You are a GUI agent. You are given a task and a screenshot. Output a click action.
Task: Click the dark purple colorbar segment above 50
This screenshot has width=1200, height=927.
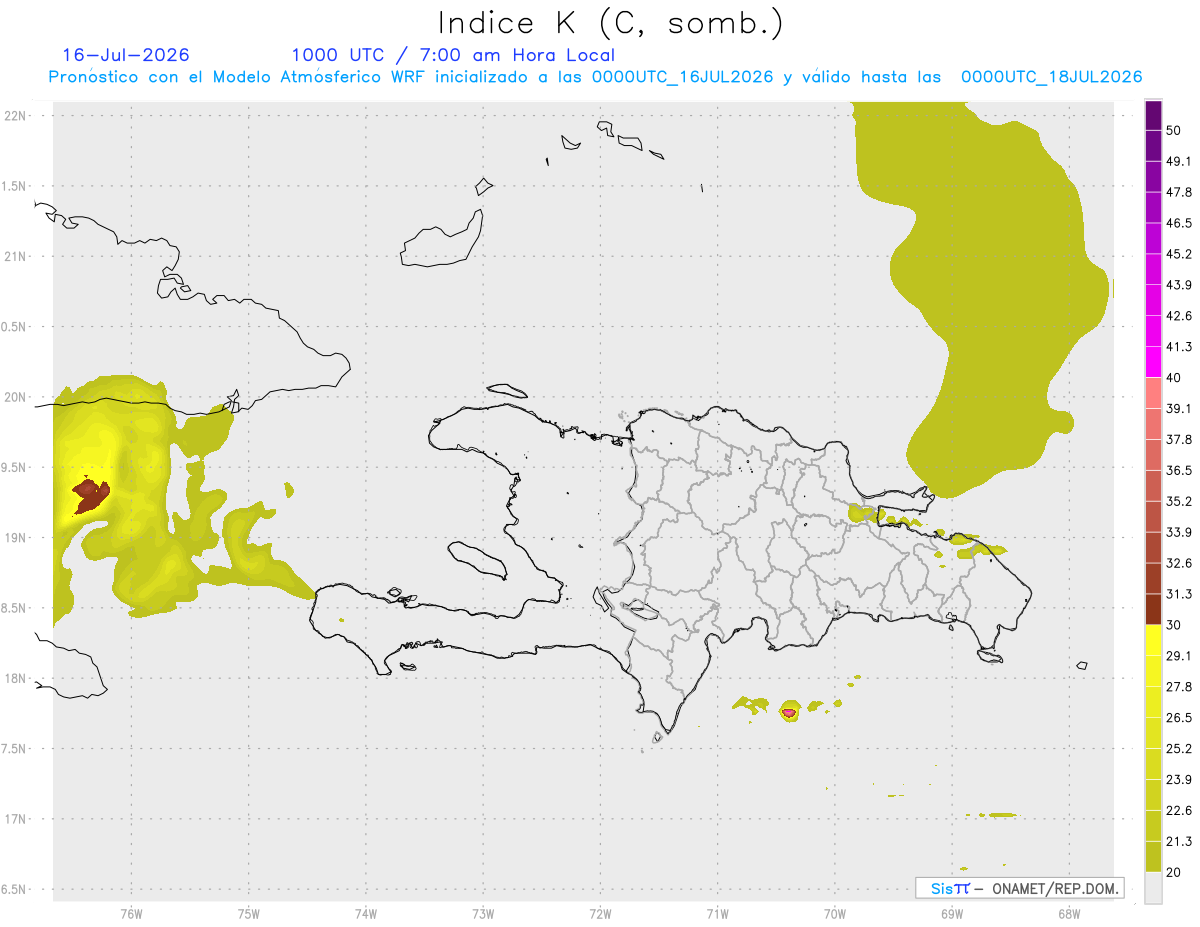[1153, 116]
